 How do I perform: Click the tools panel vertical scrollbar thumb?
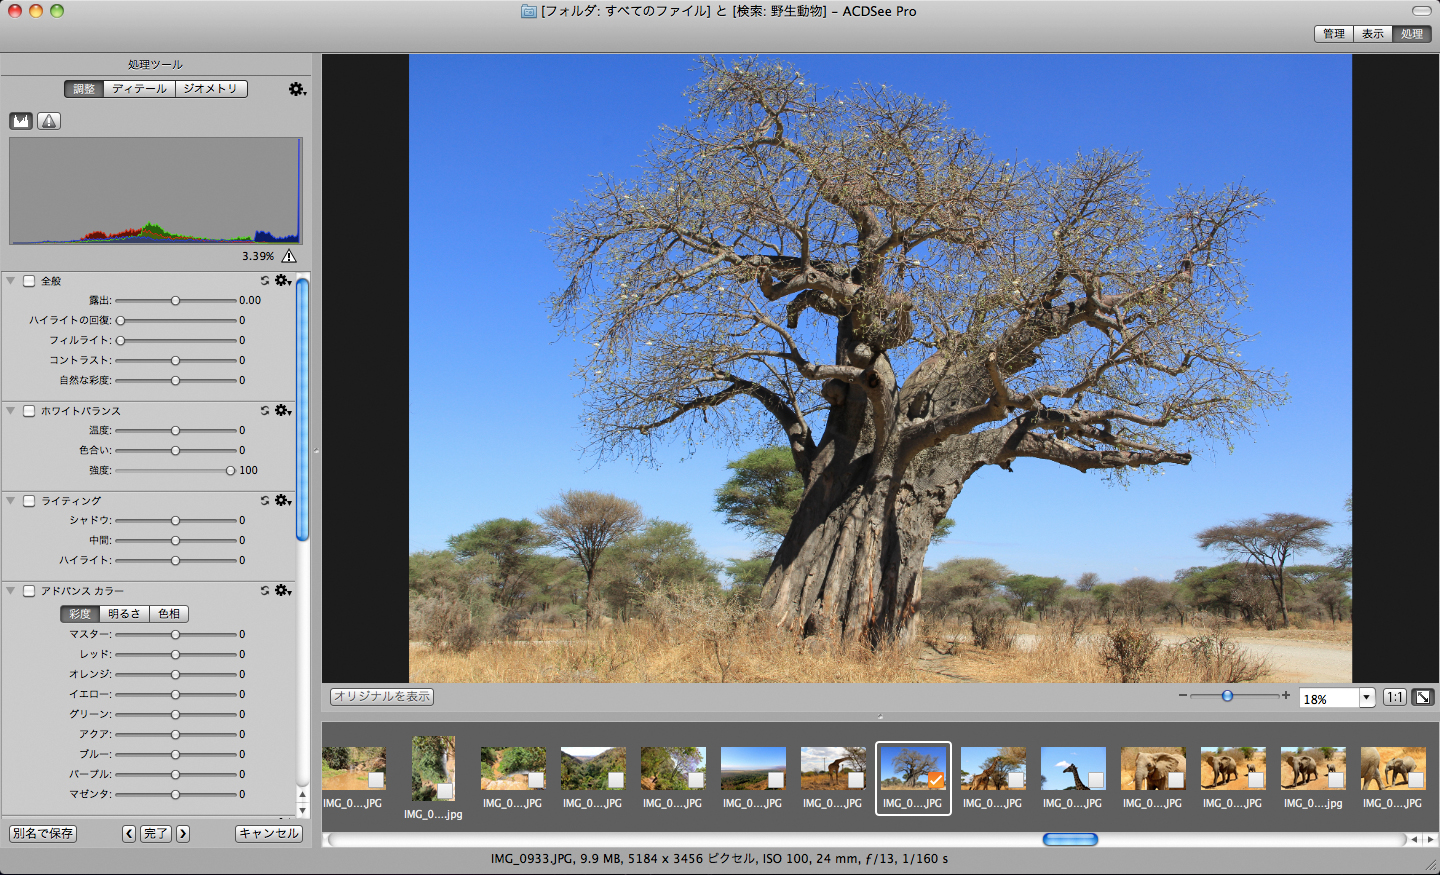[x=302, y=410]
